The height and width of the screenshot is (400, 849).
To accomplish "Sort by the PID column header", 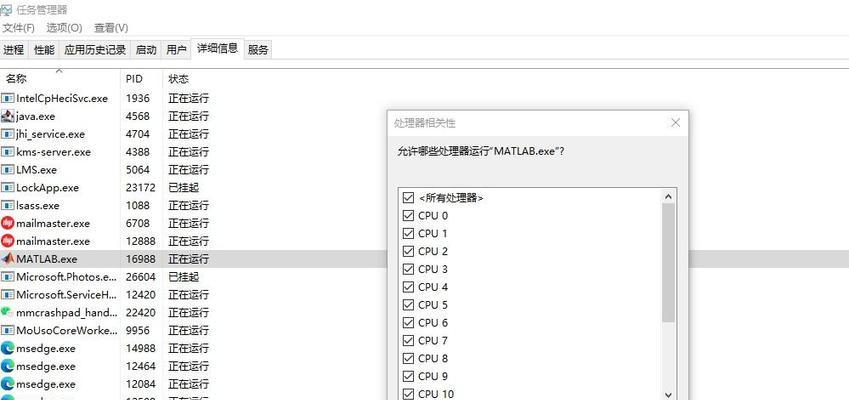I will pos(141,79).
